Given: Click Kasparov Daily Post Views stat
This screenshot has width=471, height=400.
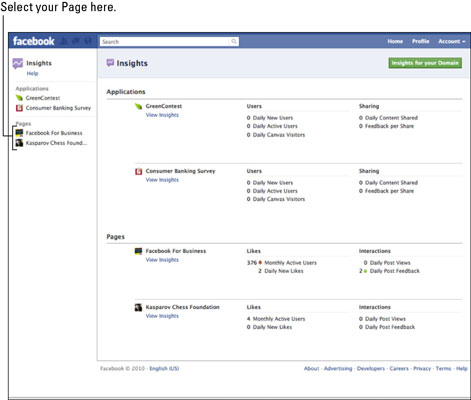Looking at the screenshot, I should (x=382, y=319).
